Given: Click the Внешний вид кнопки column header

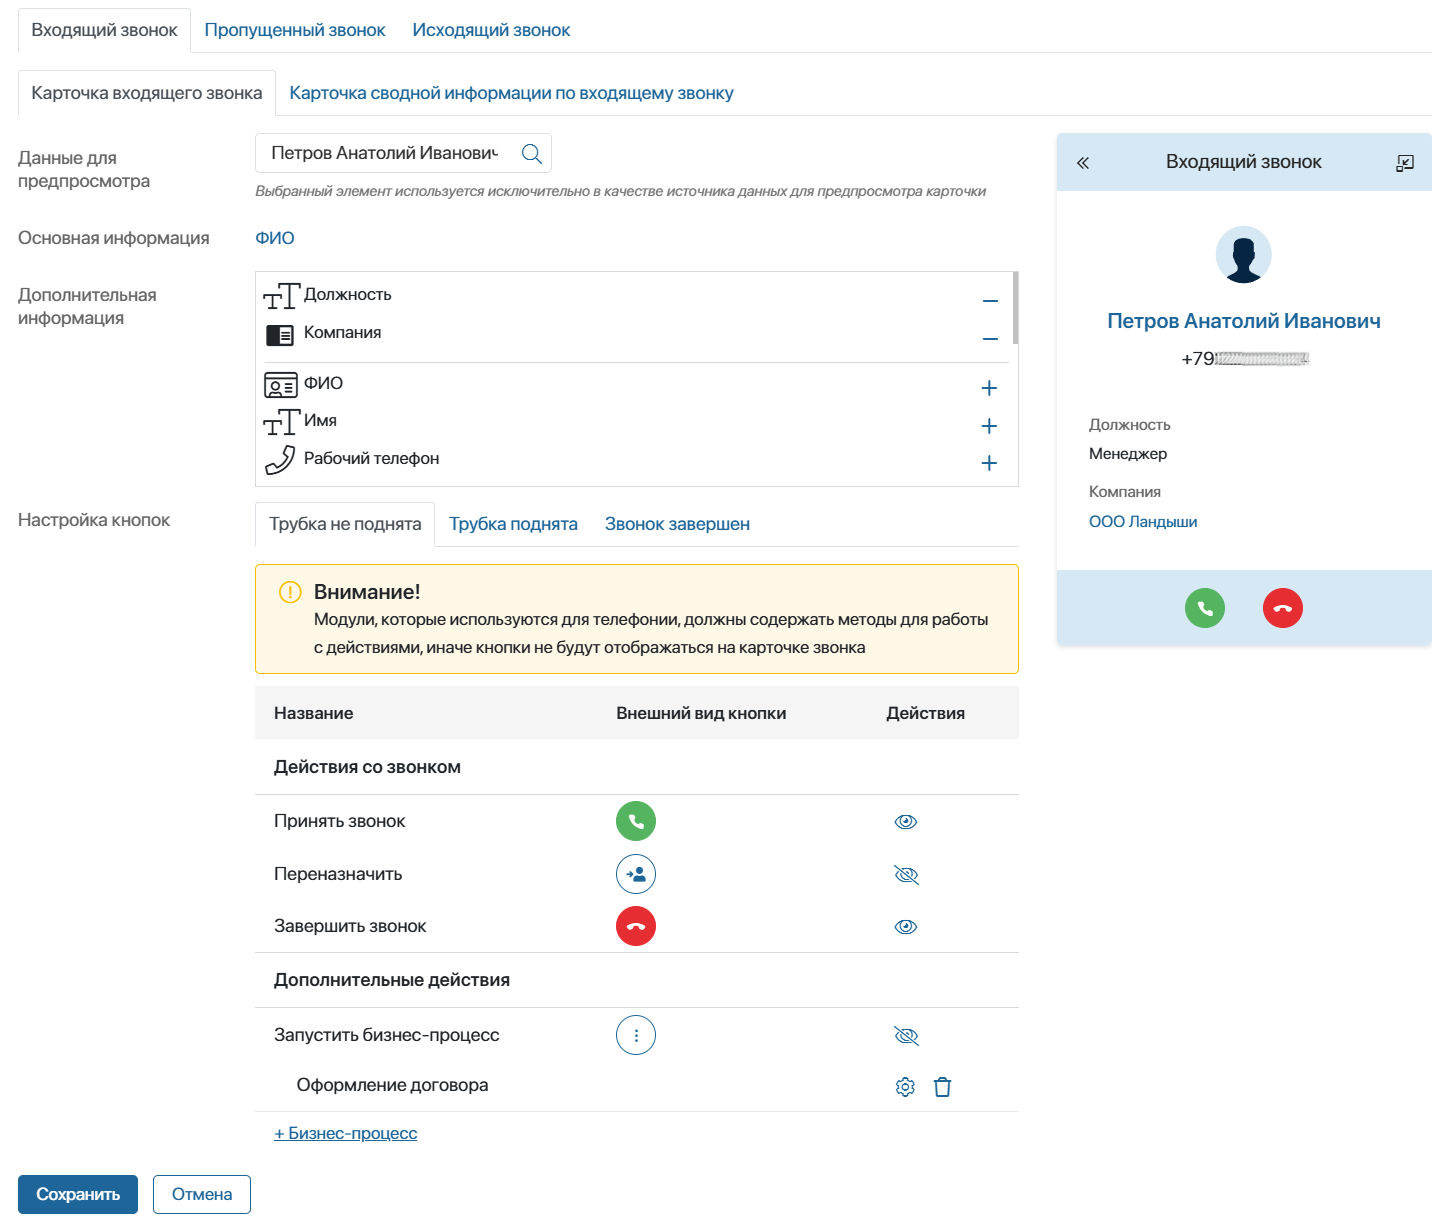Looking at the screenshot, I should coord(701,713).
